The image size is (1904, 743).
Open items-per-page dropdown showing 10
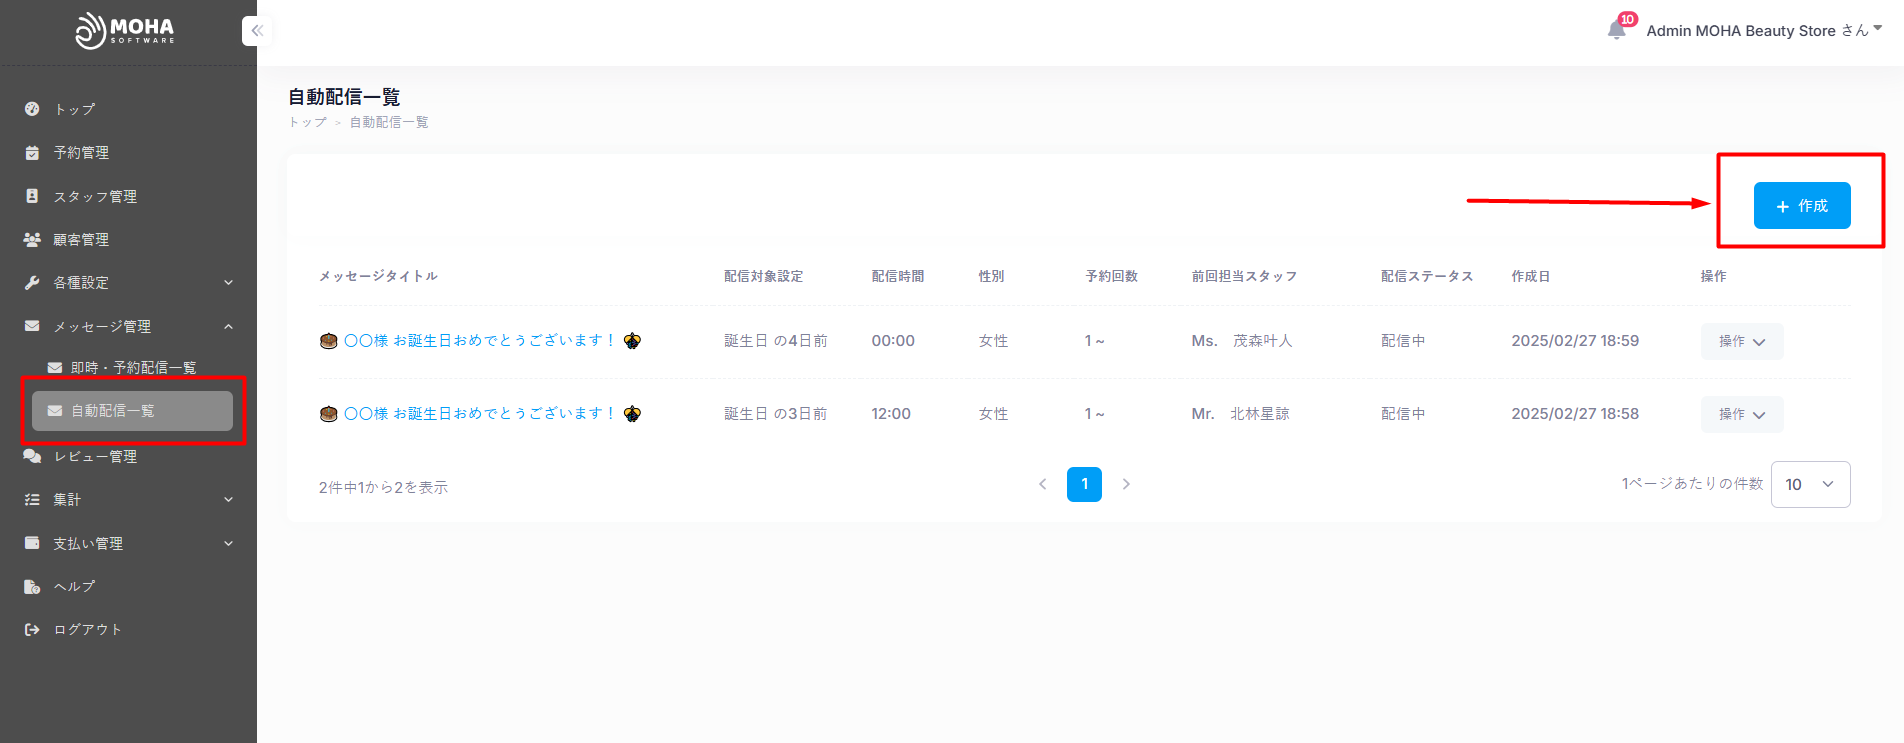pyautogui.click(x=1810, y=484)
